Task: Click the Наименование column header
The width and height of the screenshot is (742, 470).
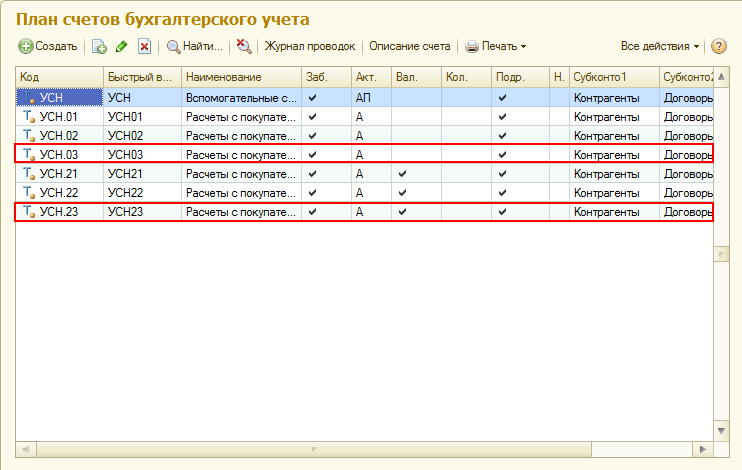Action: pos(241,77)
